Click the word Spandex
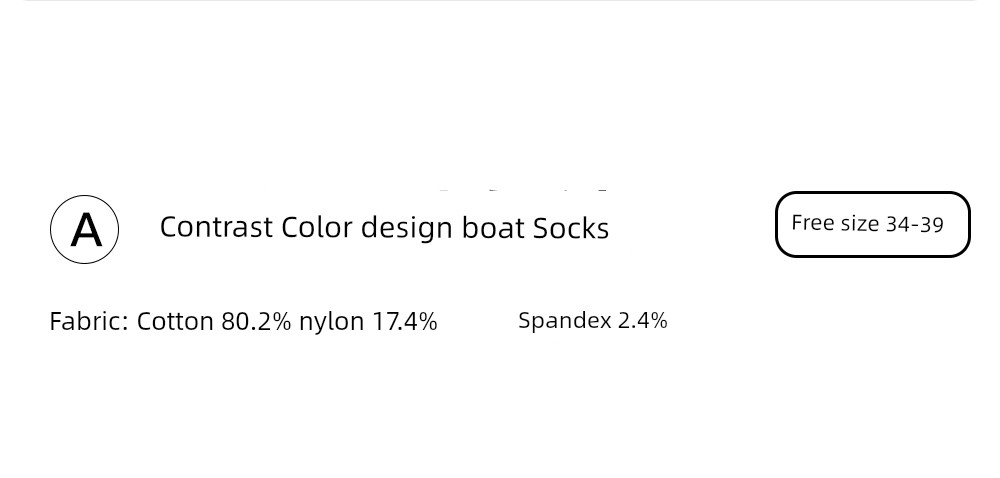 (x=565, y=320)
